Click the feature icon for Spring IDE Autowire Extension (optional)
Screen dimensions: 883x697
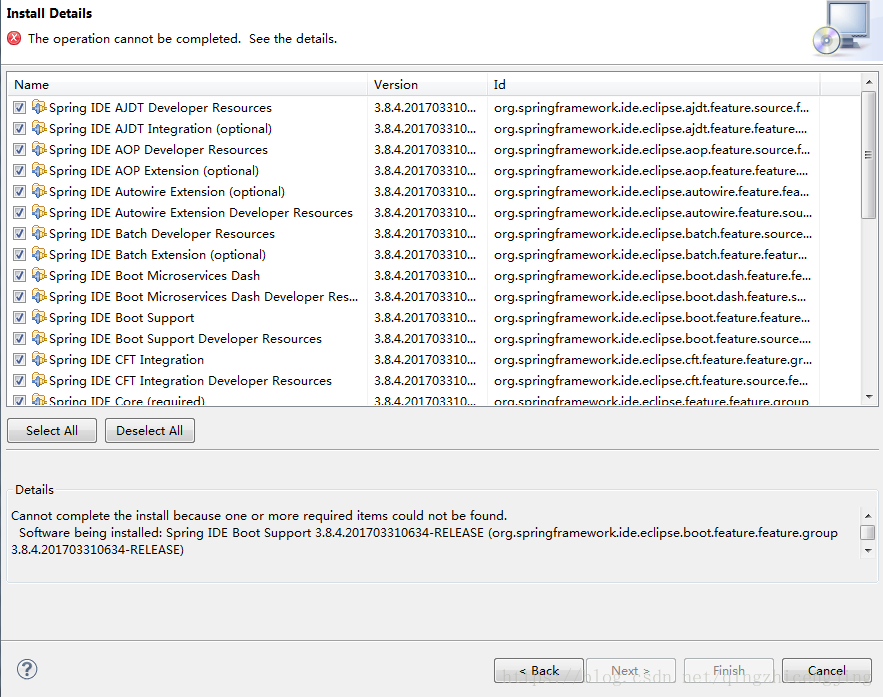coord(39,191)
